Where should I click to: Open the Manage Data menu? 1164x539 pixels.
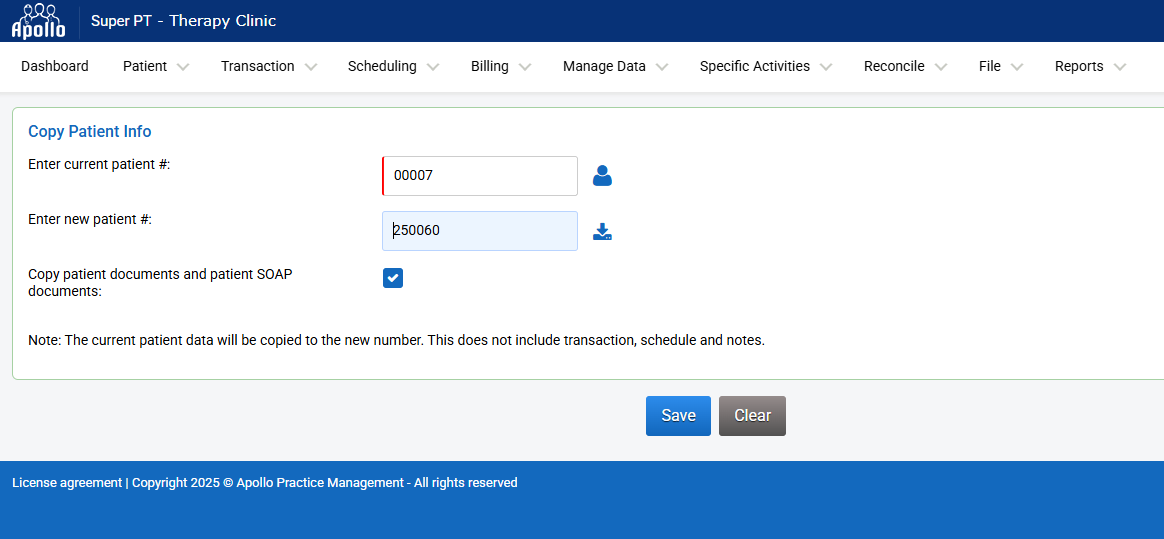[614, 67]
